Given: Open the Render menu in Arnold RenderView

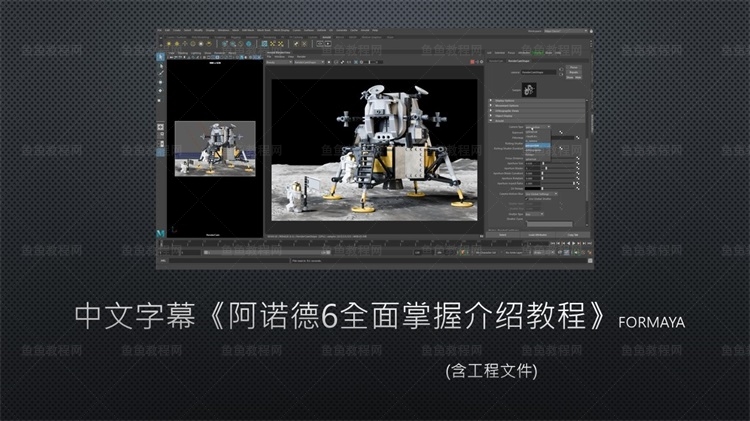Looking at the screenshot, I should click(301, 56).
